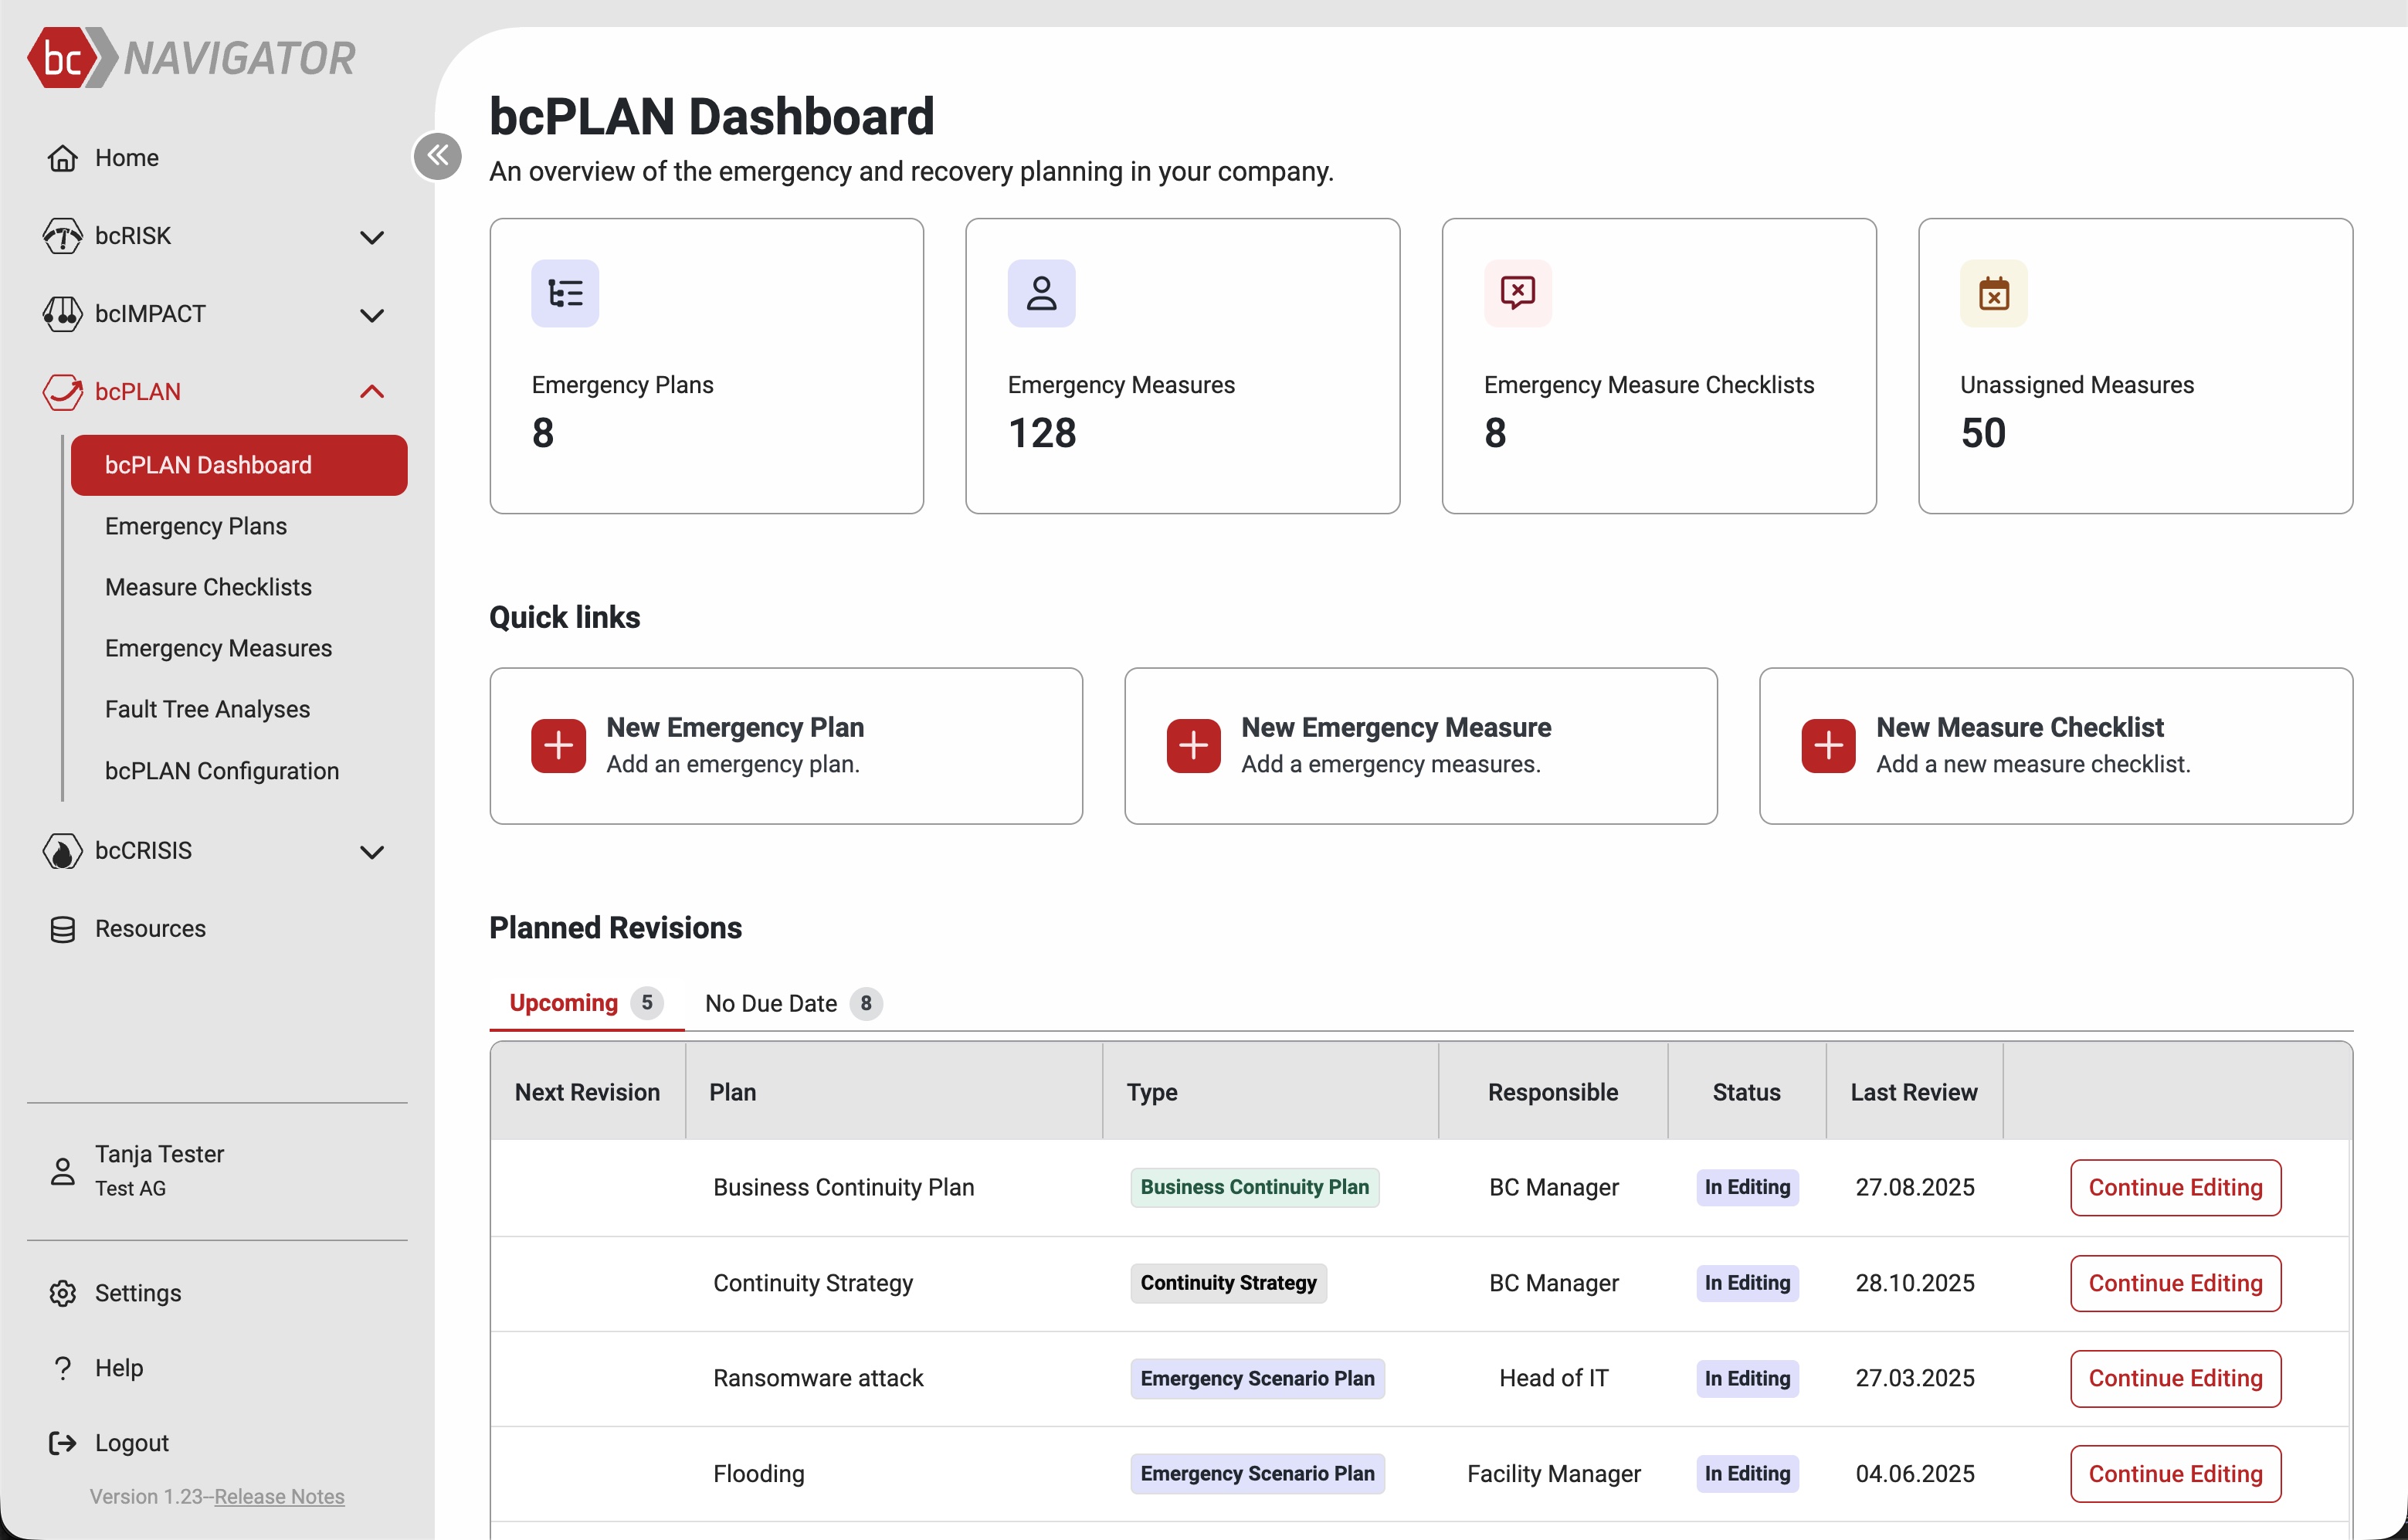The image size is (2408, 1540).
Task: Click the Logout icon
Action: pyautogui.click(x=62, y=1442)
